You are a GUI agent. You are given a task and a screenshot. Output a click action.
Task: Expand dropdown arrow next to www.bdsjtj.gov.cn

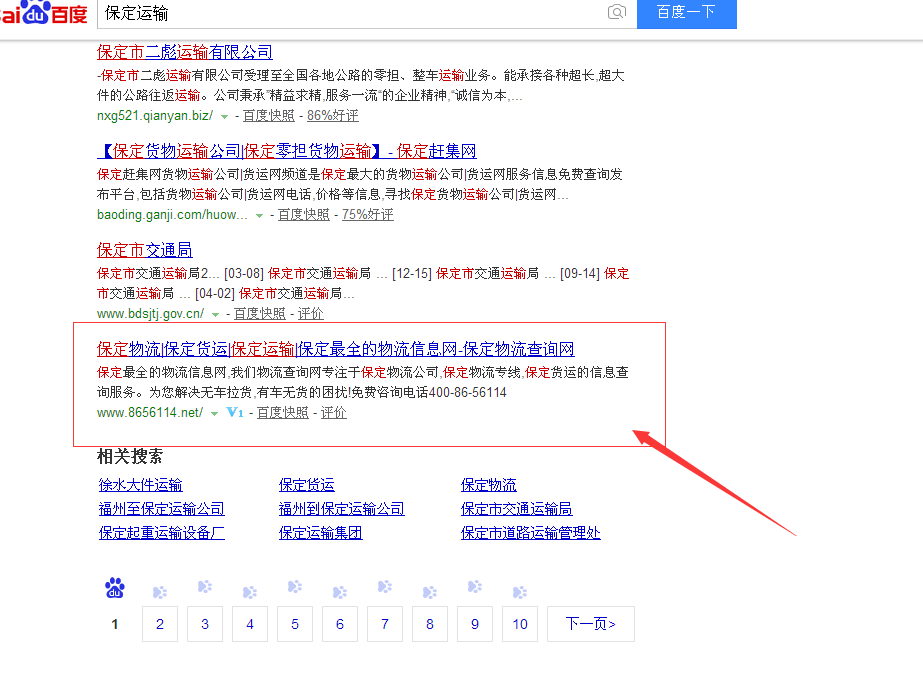pyautogui.click(x=215, y=314)
